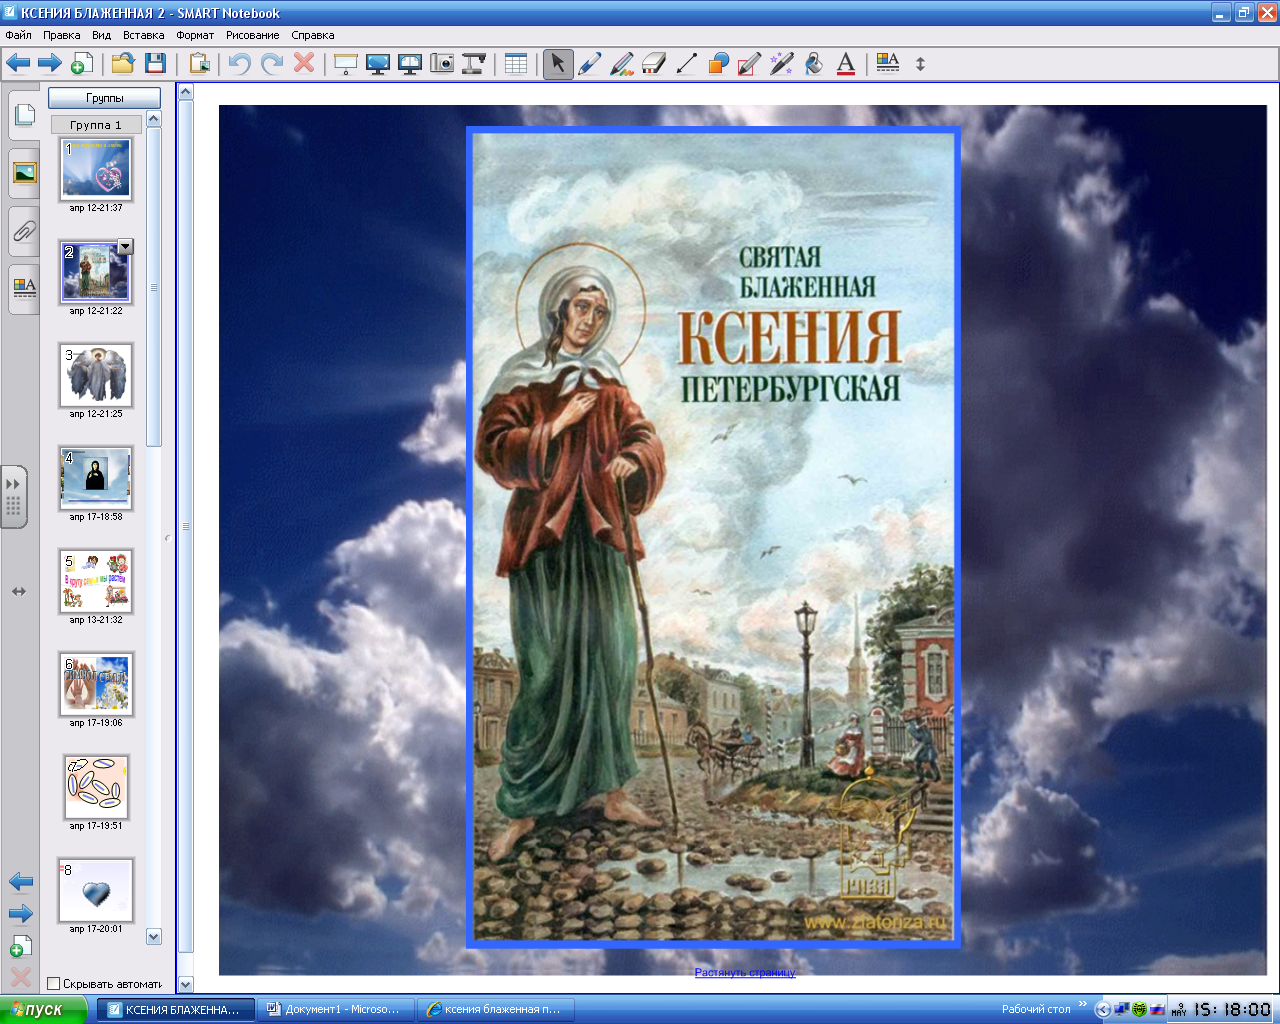Open the Справка menu
This screenshot has height=1024, width=1280.
[x=313, y=35]
